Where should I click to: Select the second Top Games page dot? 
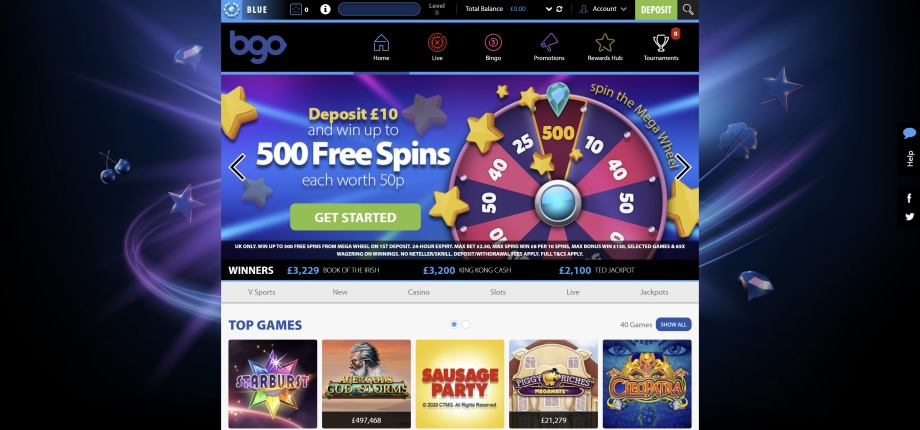point(465,324)
